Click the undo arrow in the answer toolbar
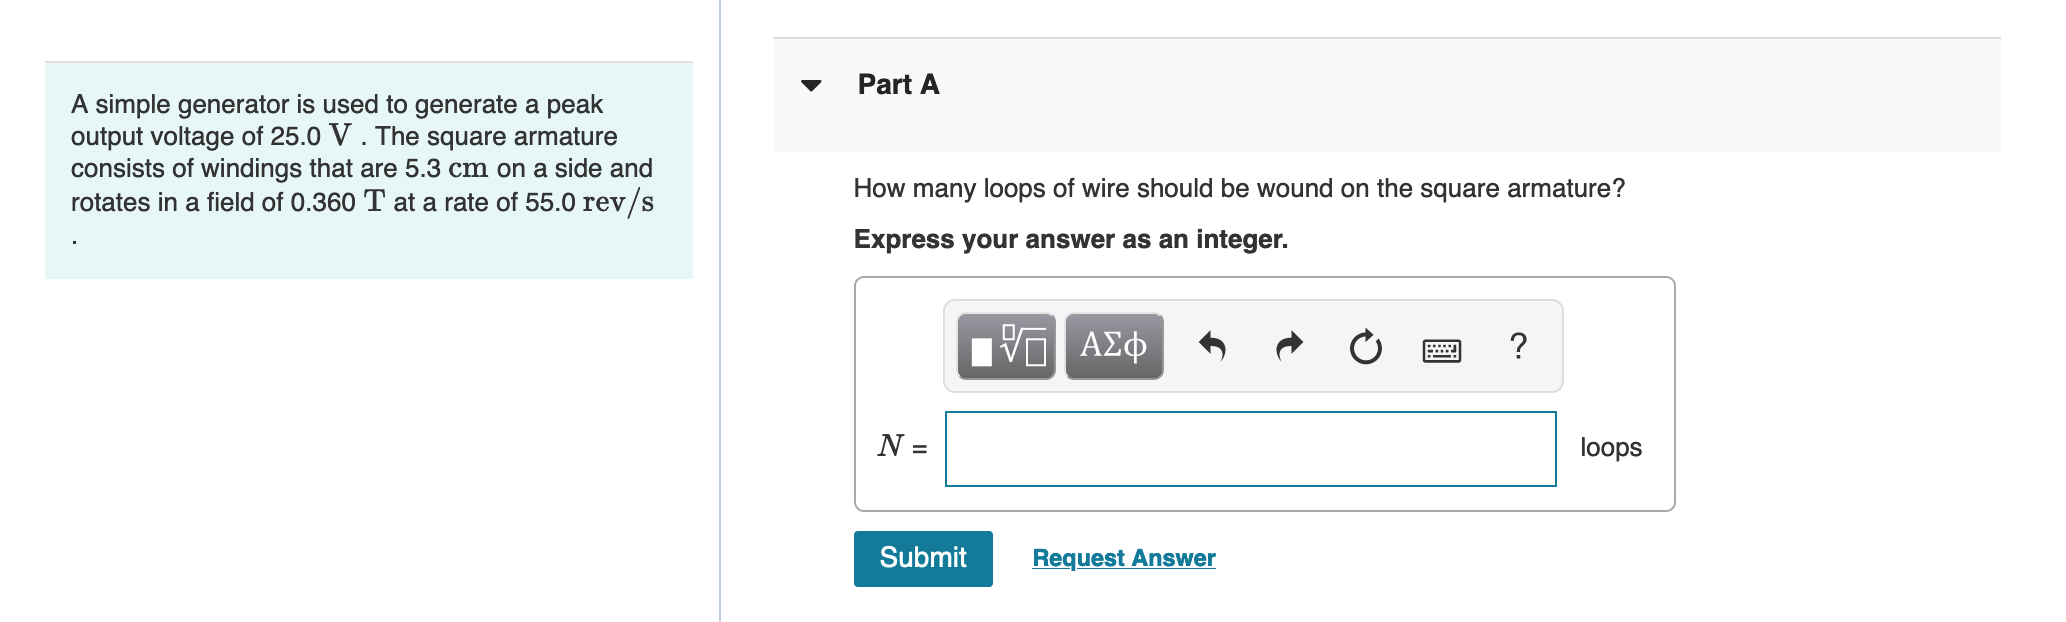 [1212, 346]
